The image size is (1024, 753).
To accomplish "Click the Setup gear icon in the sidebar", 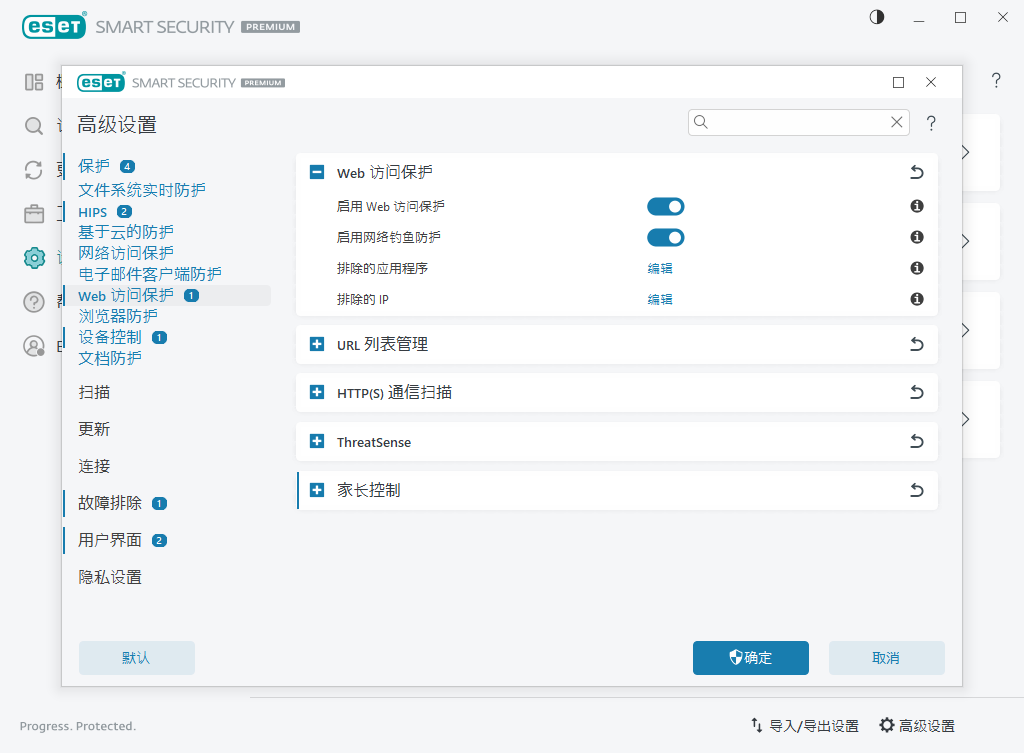I will [x=34, y=257].
